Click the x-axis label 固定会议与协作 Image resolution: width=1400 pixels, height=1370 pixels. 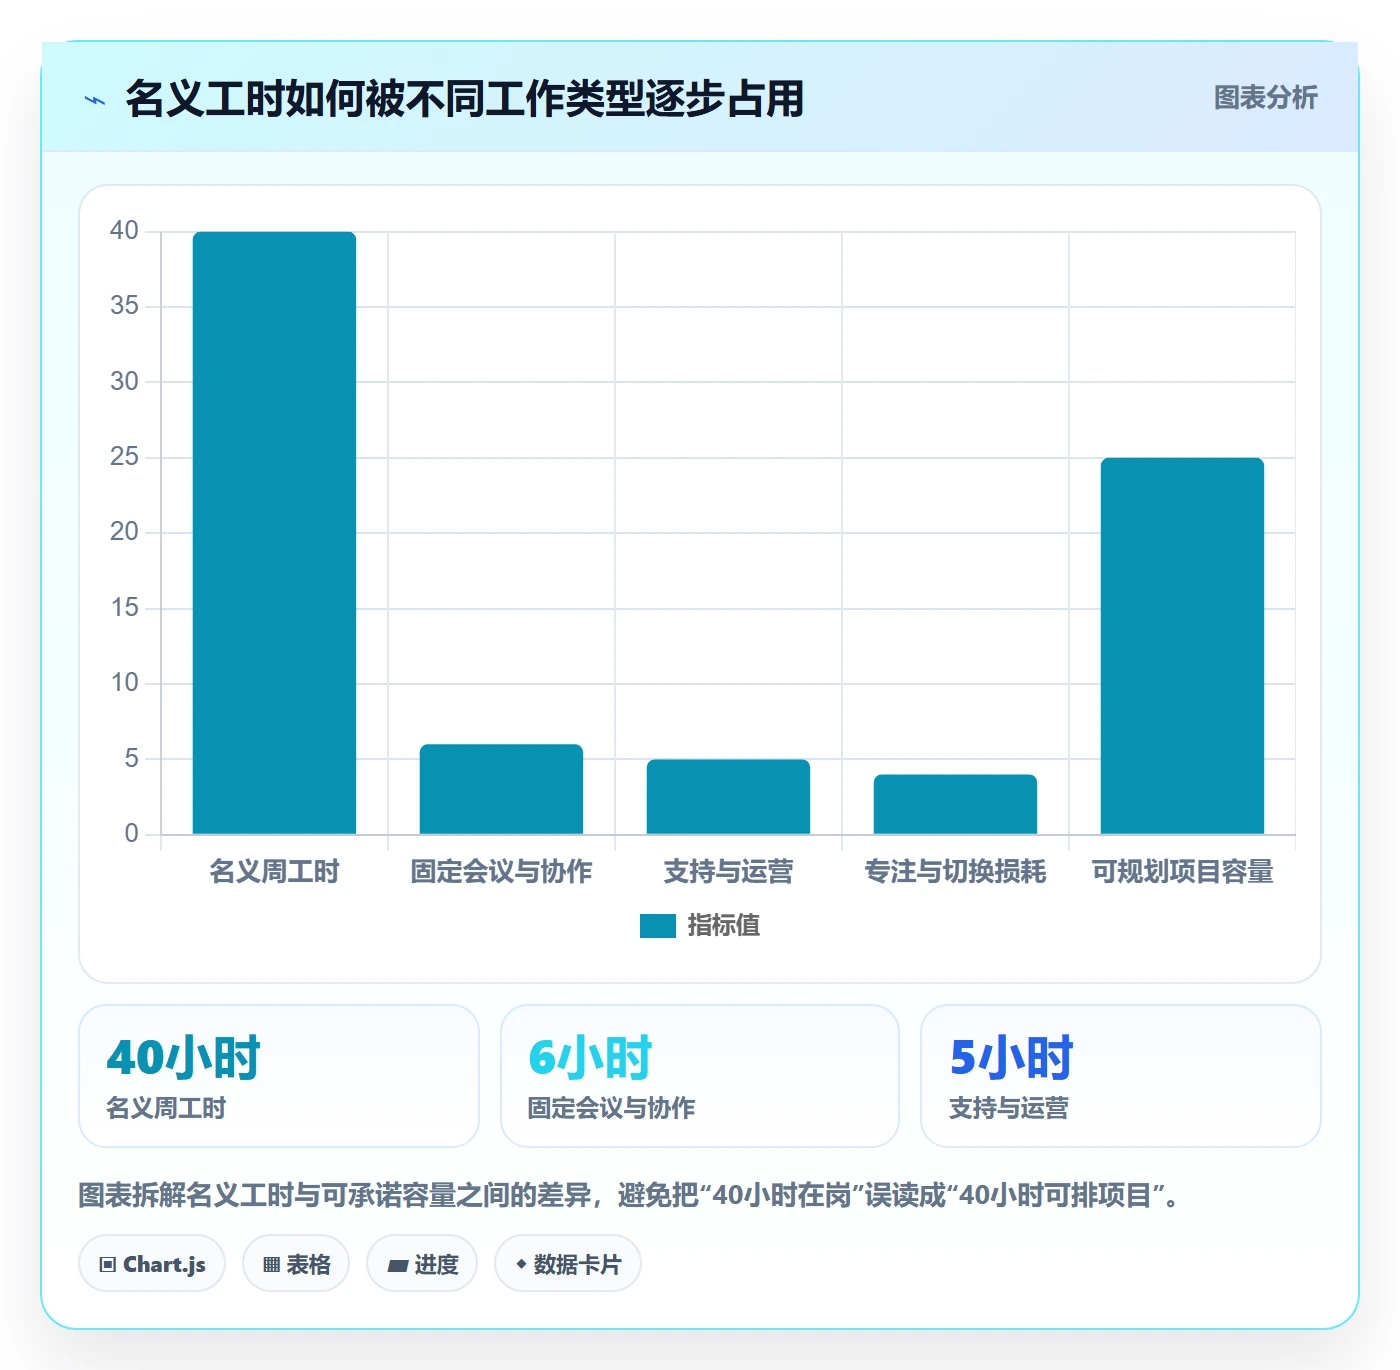click(501, 872)
